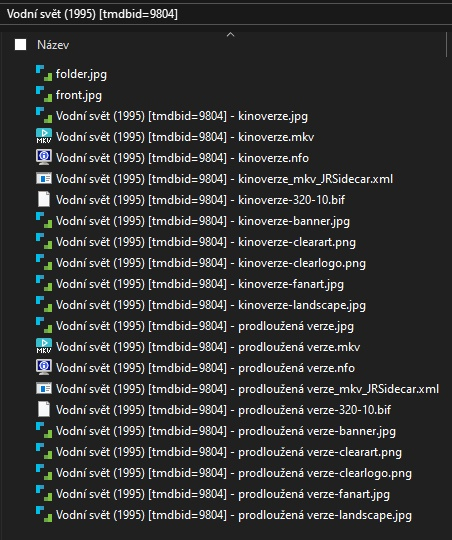Click the MKV icon of prodloužená verze.mkv
452x540 pixels.
tap(44, 346)
